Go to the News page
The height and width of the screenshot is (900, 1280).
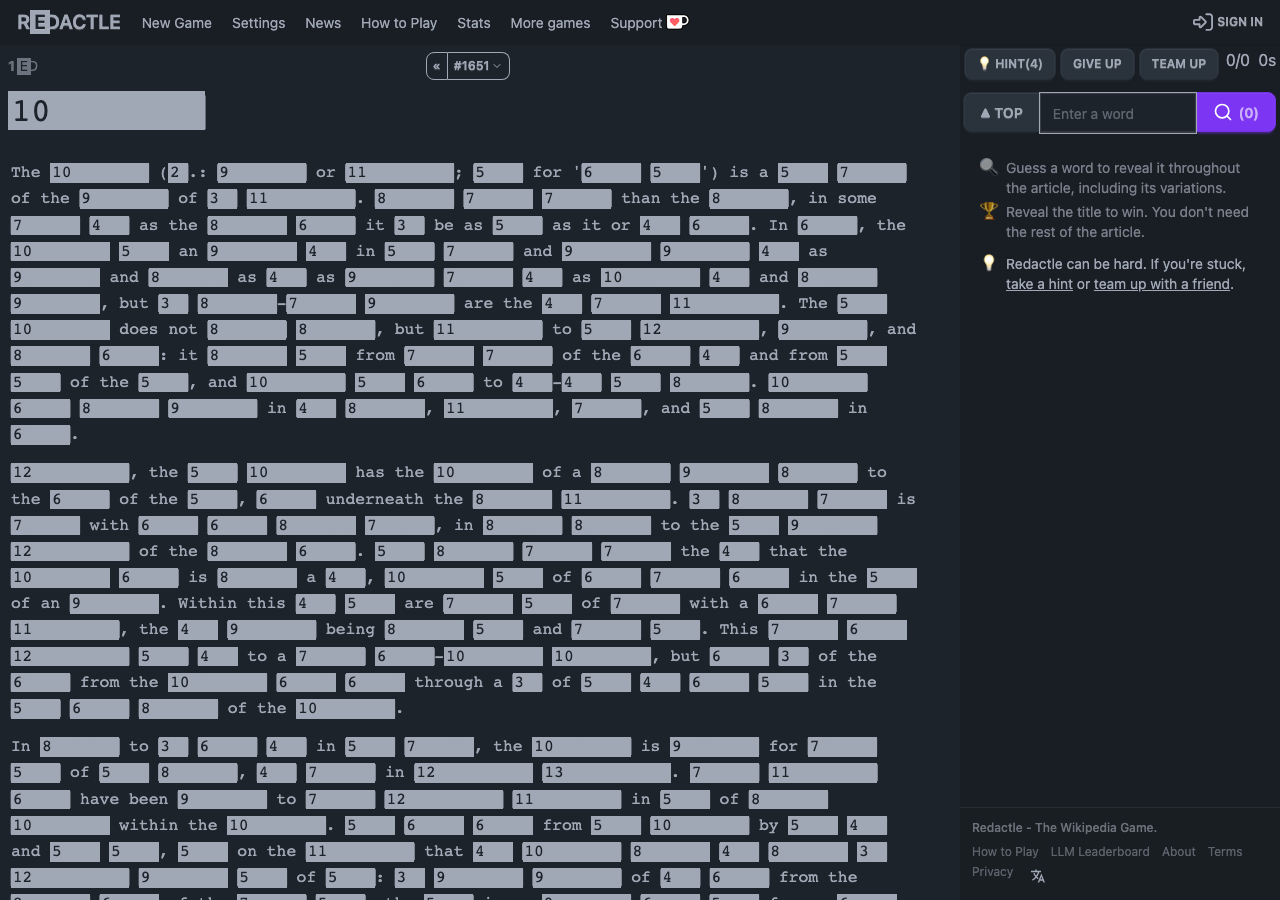point(323,23)
